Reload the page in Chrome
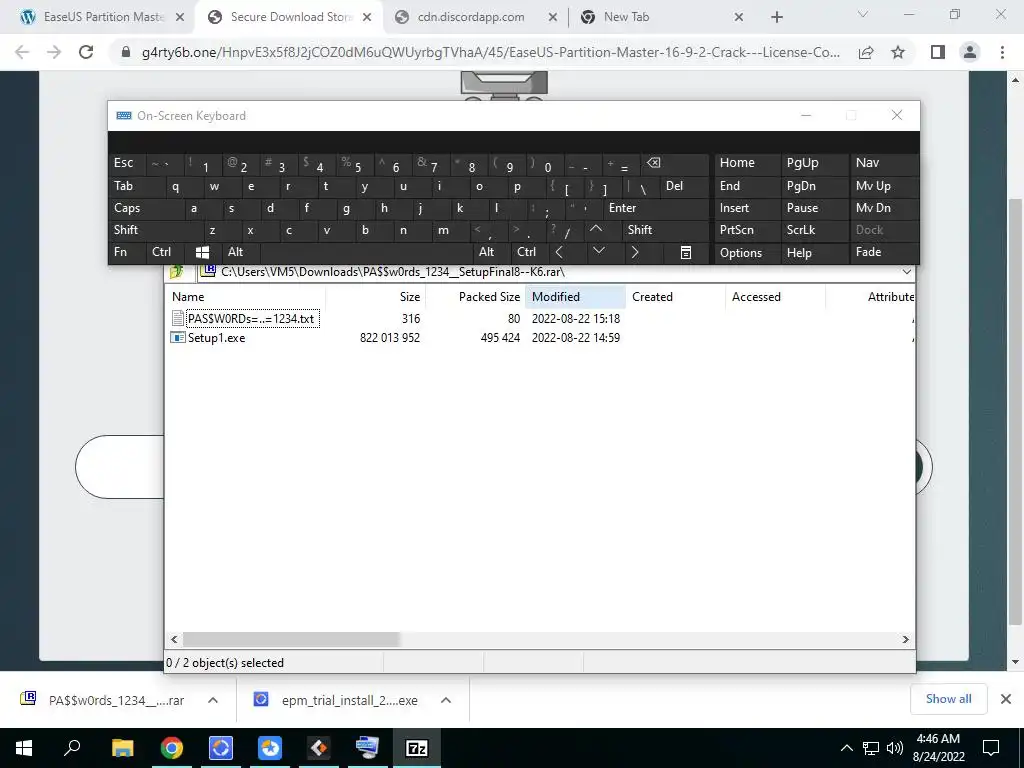 coord(86,52)
